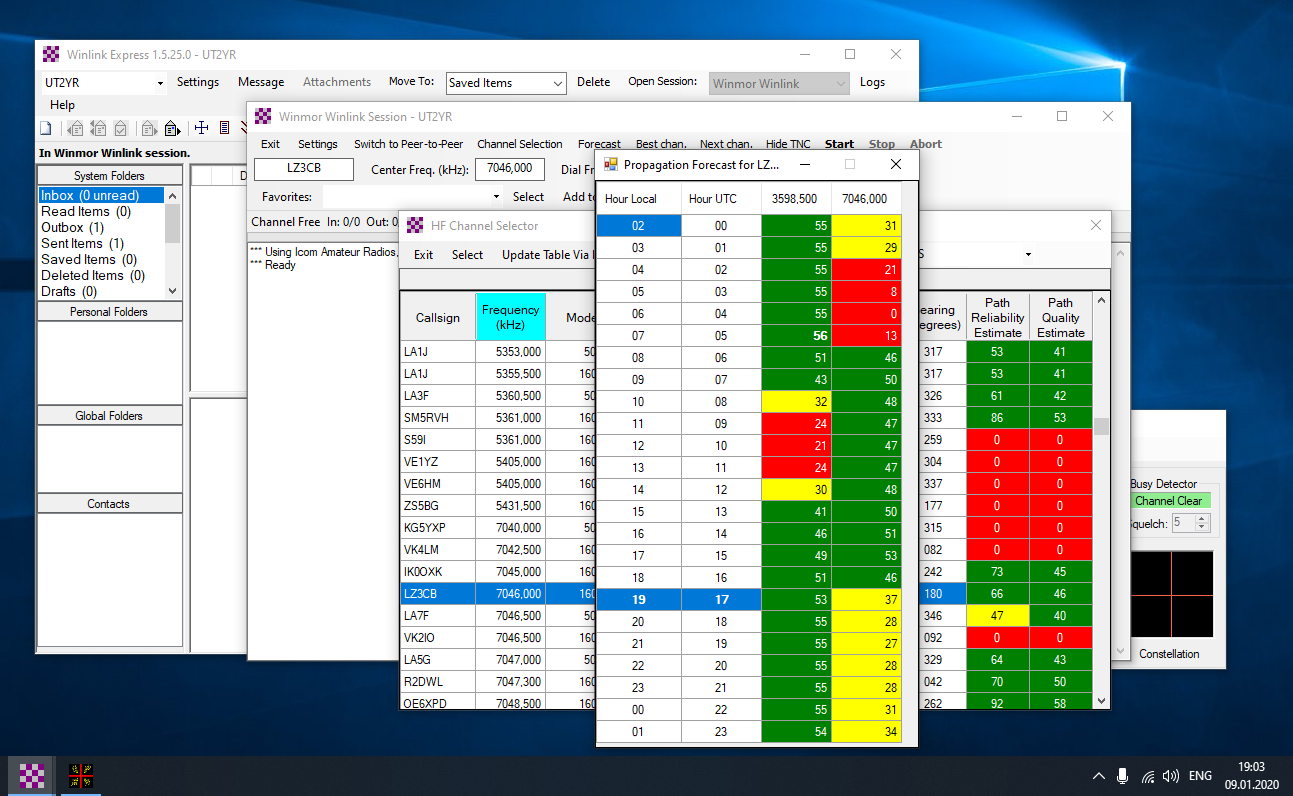Click the microphone tray icon

[x=1123, y=776]
